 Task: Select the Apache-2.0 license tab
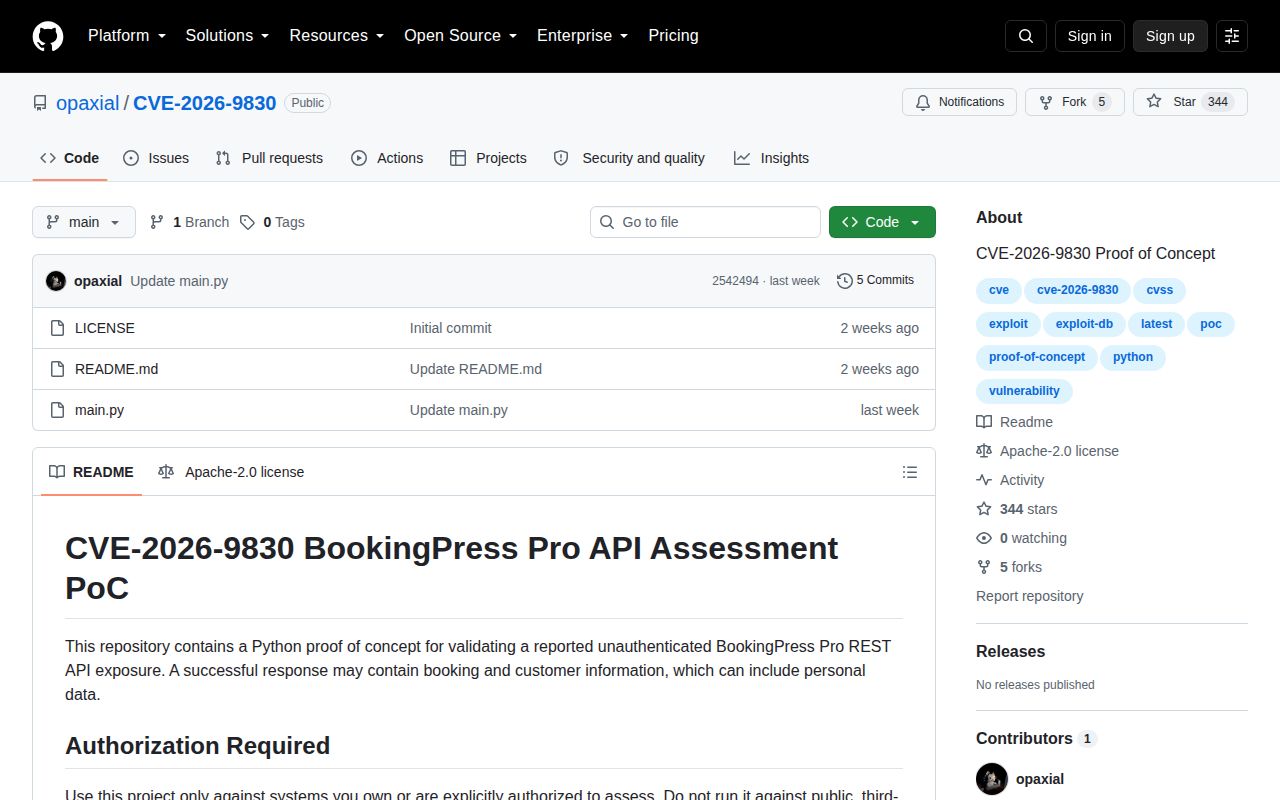(x=231, y=472)
